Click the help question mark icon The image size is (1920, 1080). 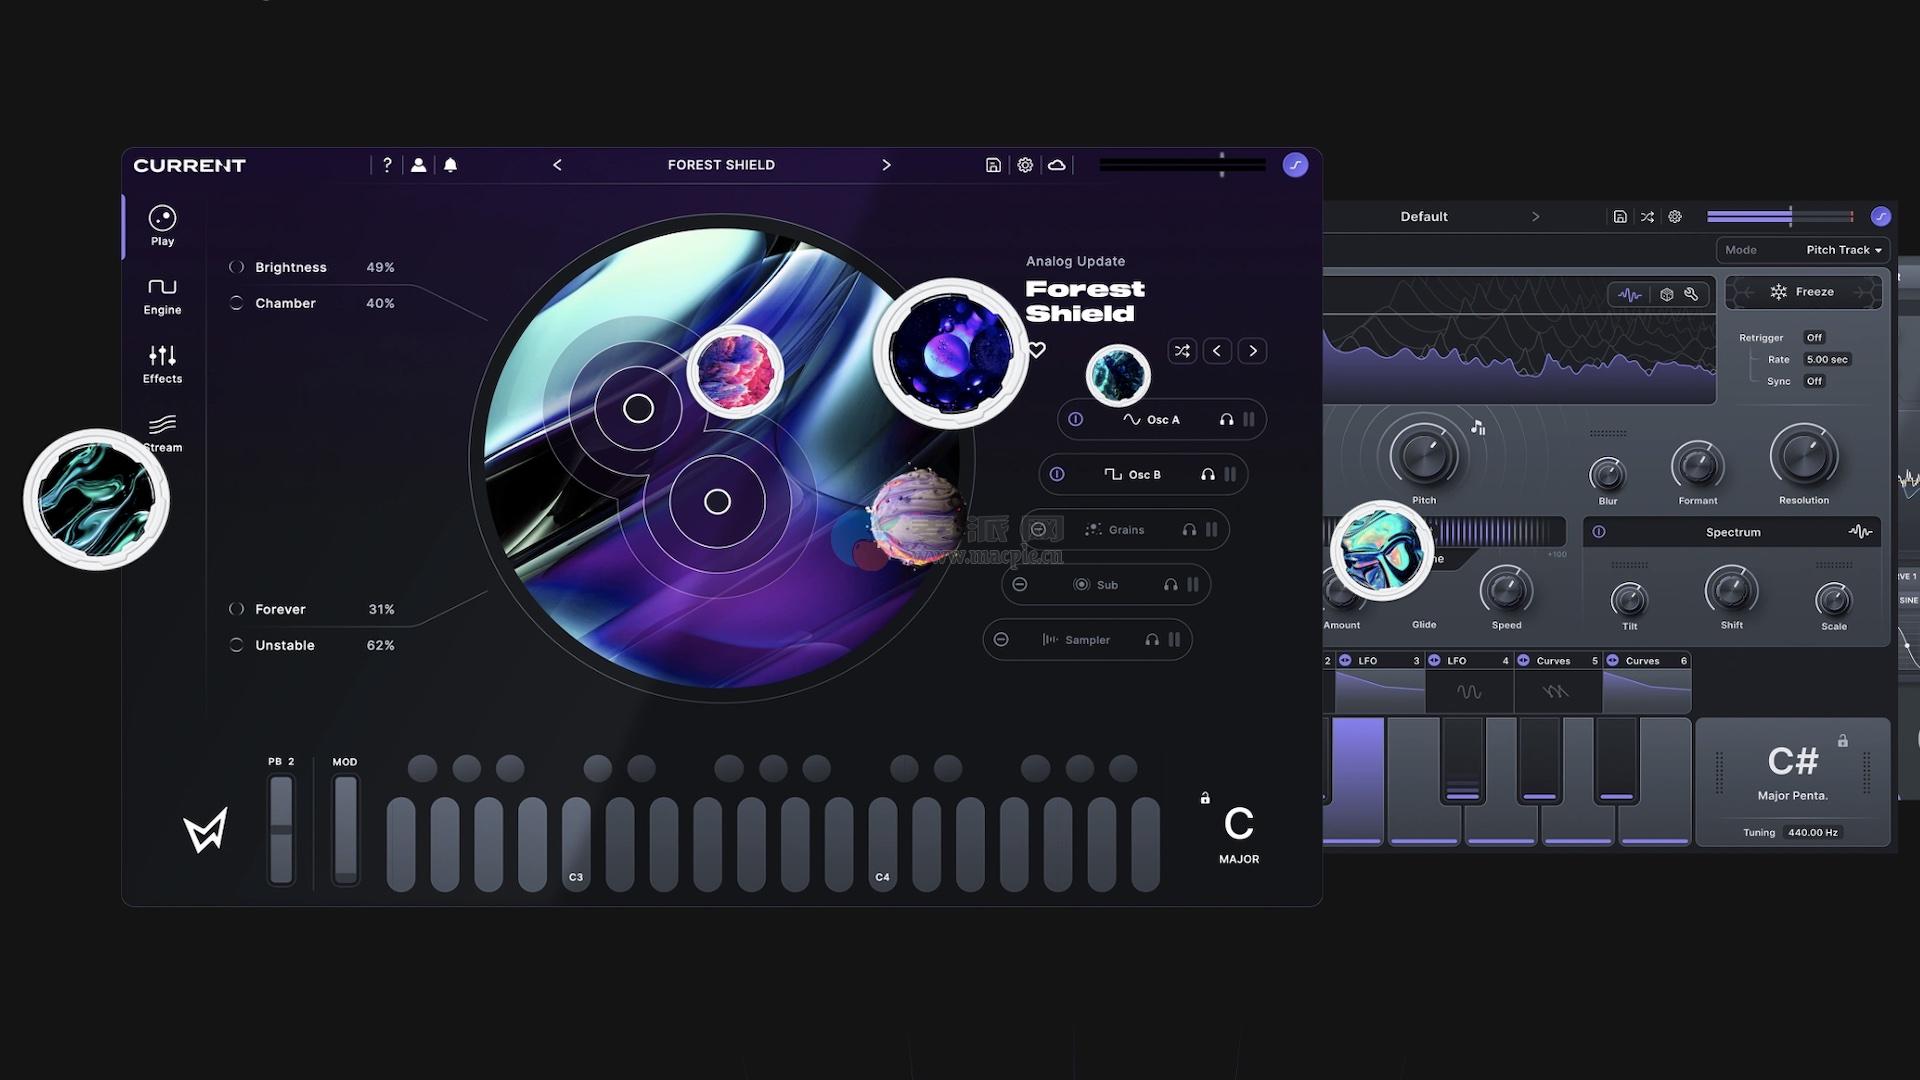(x=387, y=165)
